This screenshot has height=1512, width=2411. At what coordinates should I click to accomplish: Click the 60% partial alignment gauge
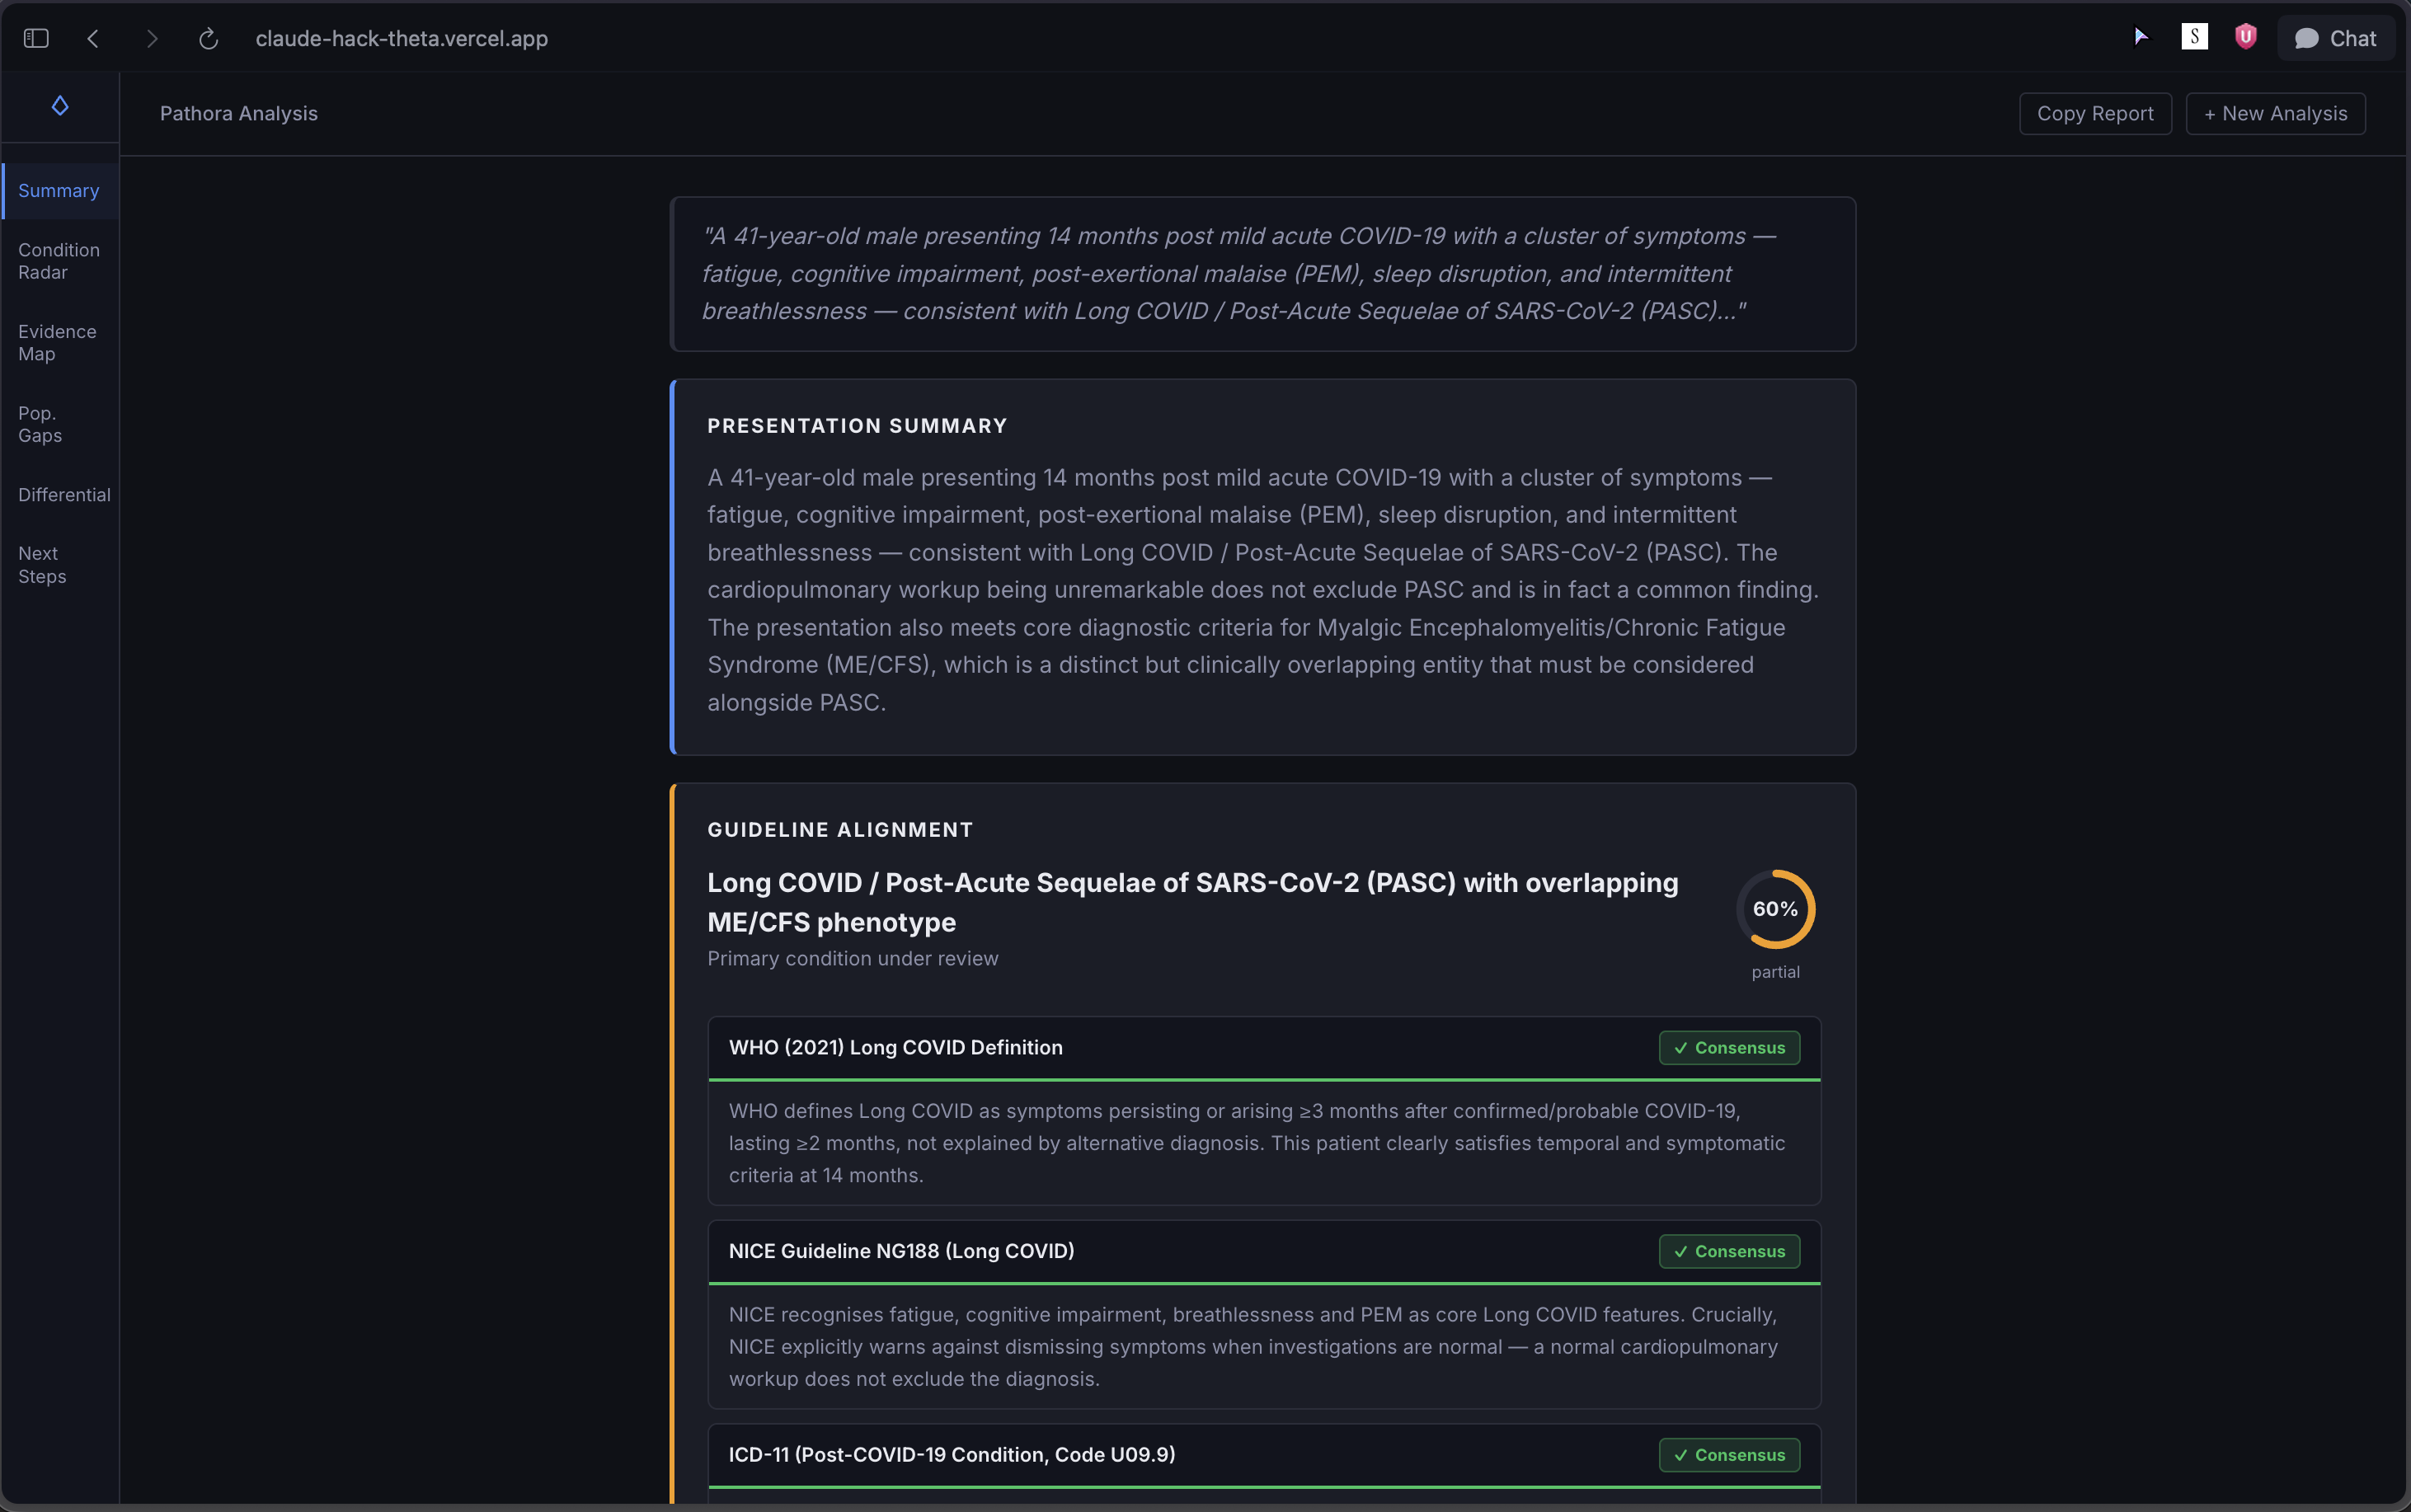1775,909
